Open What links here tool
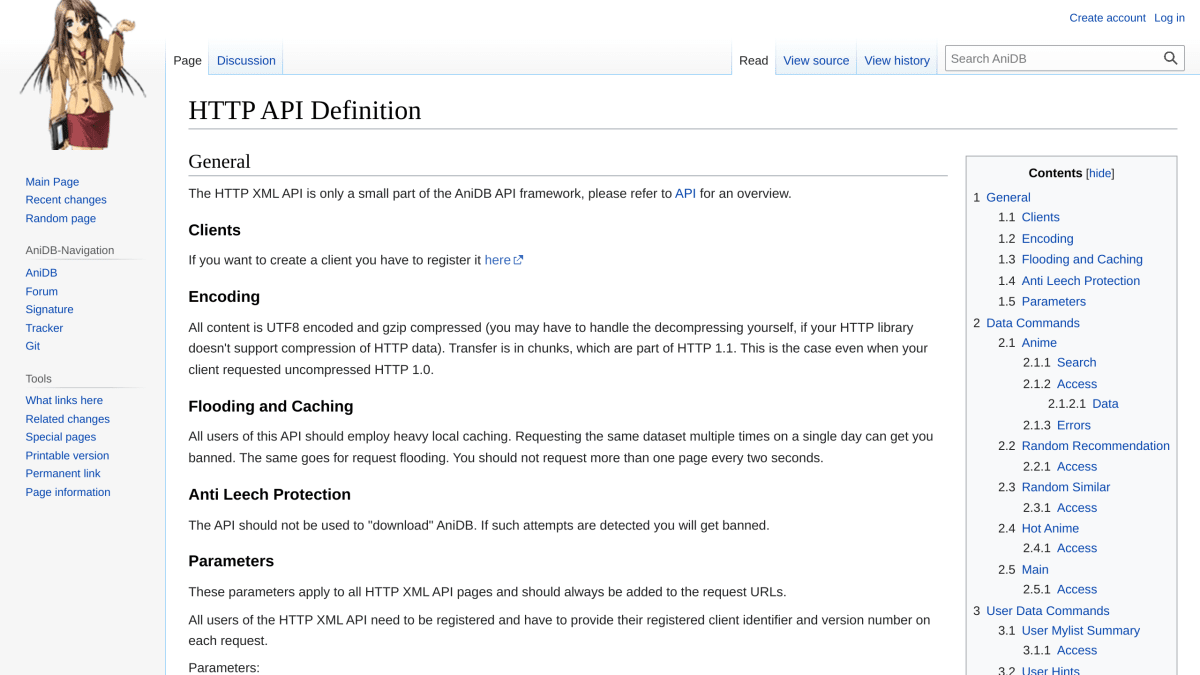The width and height of the screenshot is (1200, 675). (x=64, y=400)
